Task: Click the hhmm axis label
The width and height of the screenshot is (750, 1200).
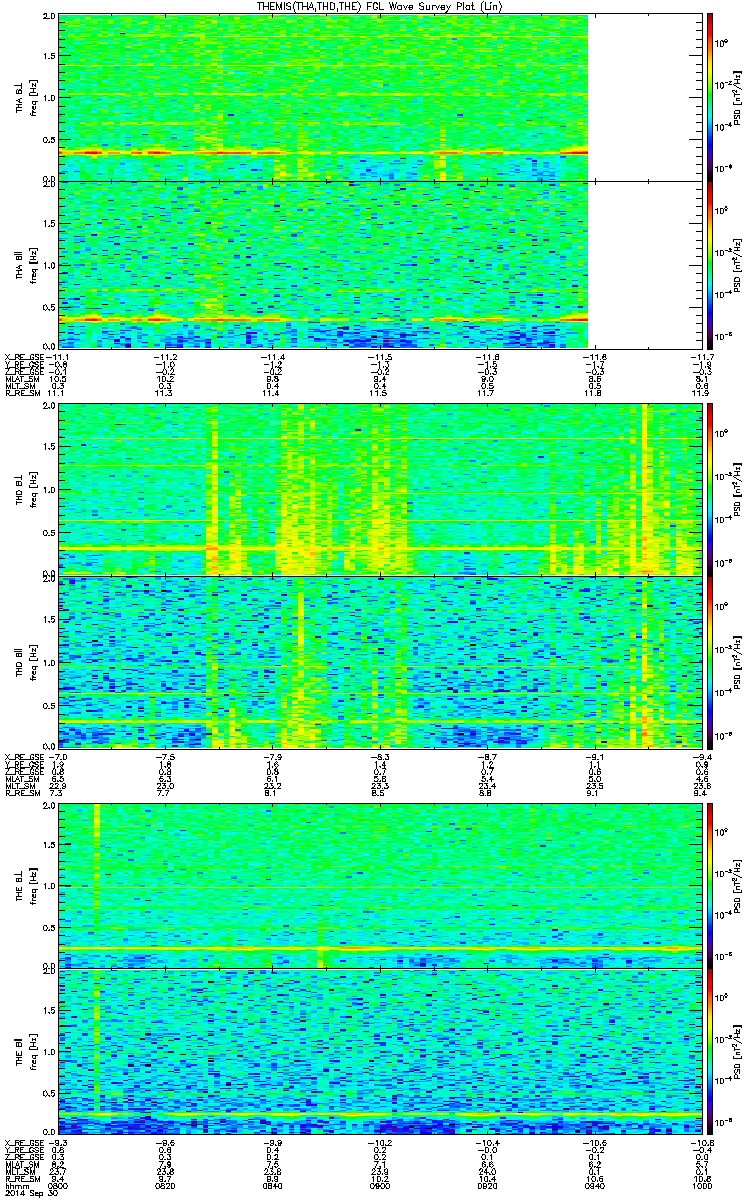Action: click(15, 1187)
